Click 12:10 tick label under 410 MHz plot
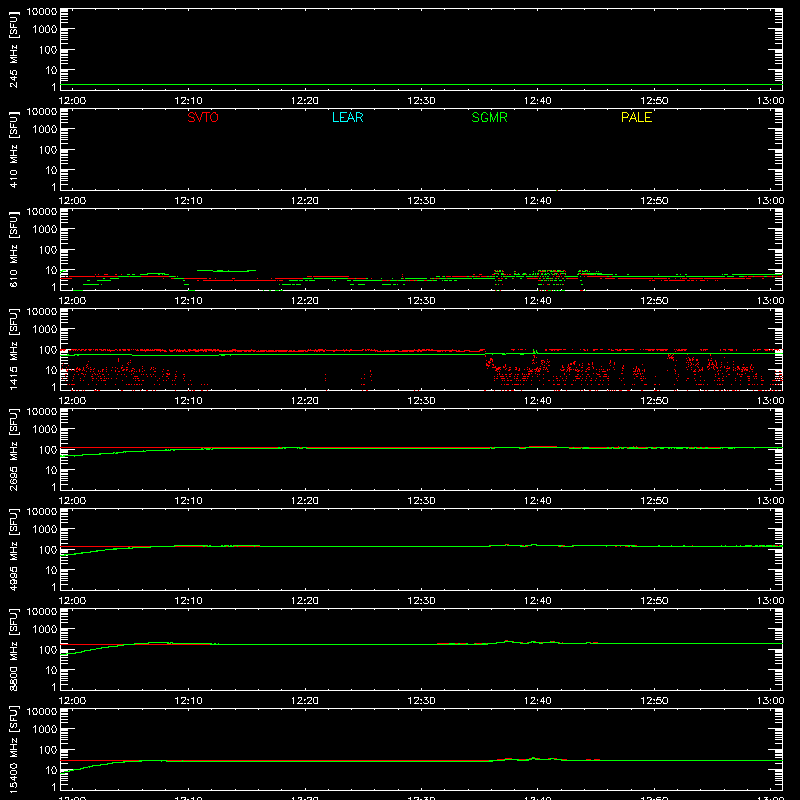This screenshot has width=800, height=800. 189,201
